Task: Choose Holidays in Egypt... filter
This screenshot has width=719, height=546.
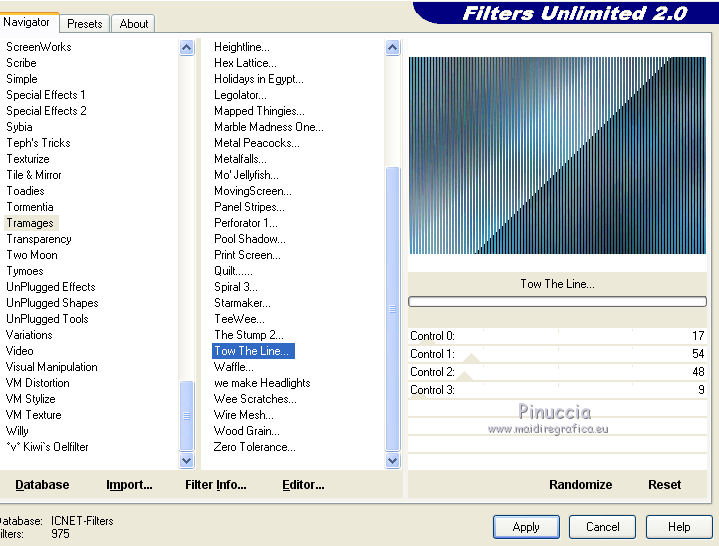Action: click(259, 79)
